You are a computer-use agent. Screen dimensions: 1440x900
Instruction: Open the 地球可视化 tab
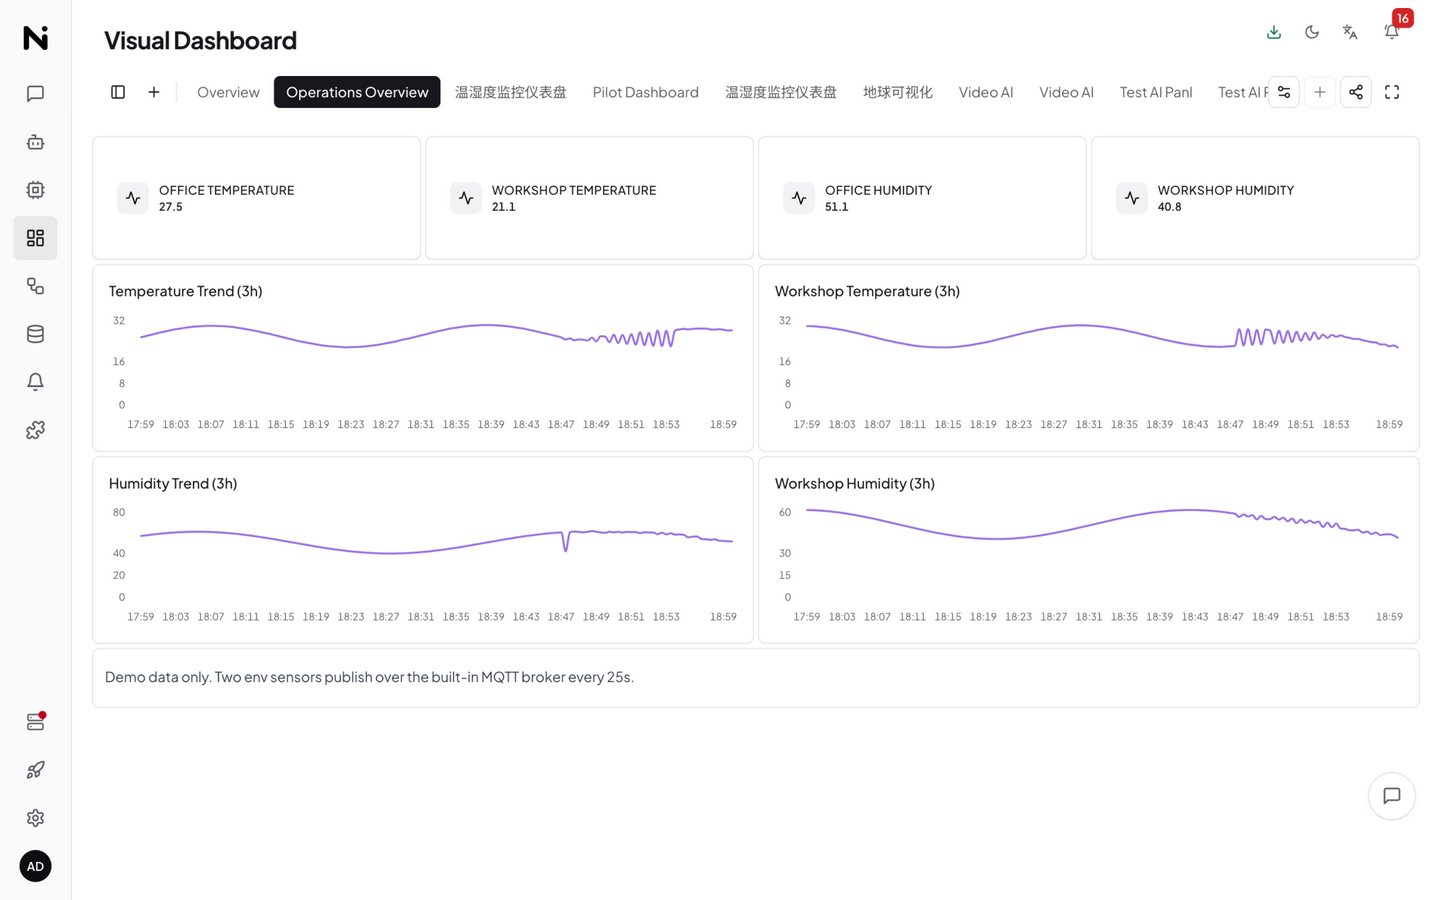click(898, 92)
